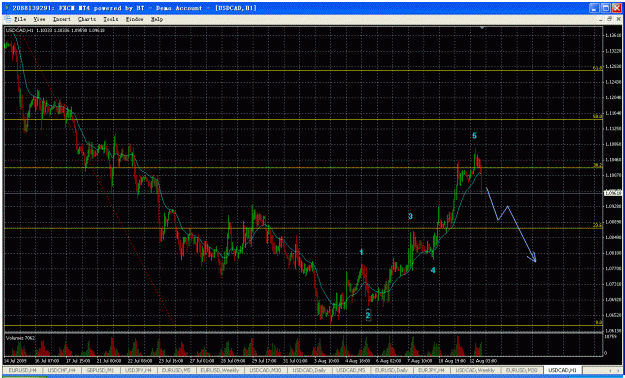Open the View menu
The height and width of the screenshot is (378, 625).
pos(39,19)
